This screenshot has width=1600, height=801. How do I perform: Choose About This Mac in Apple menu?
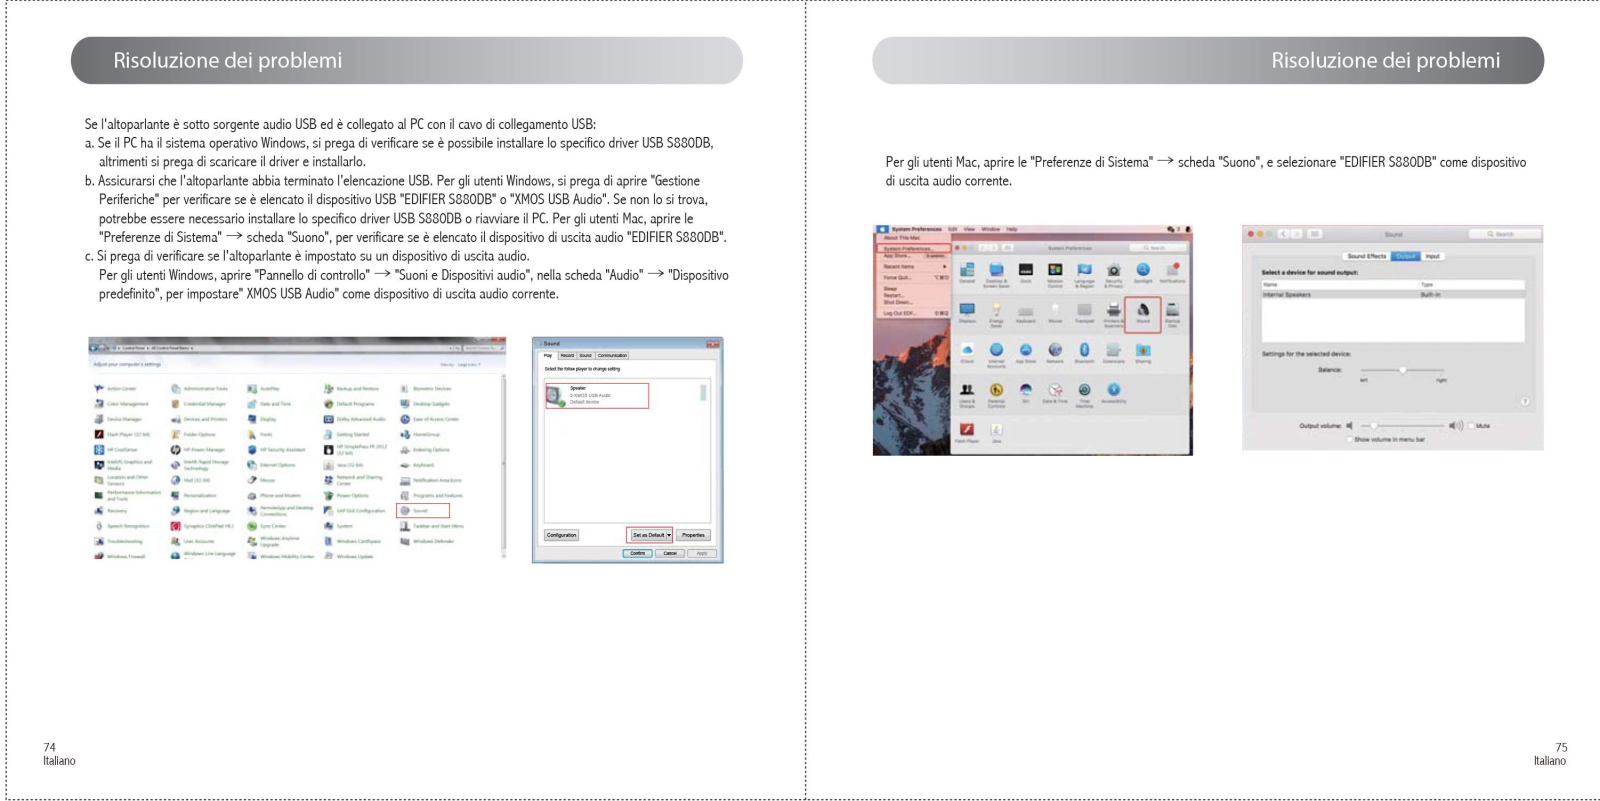[902, 238]
